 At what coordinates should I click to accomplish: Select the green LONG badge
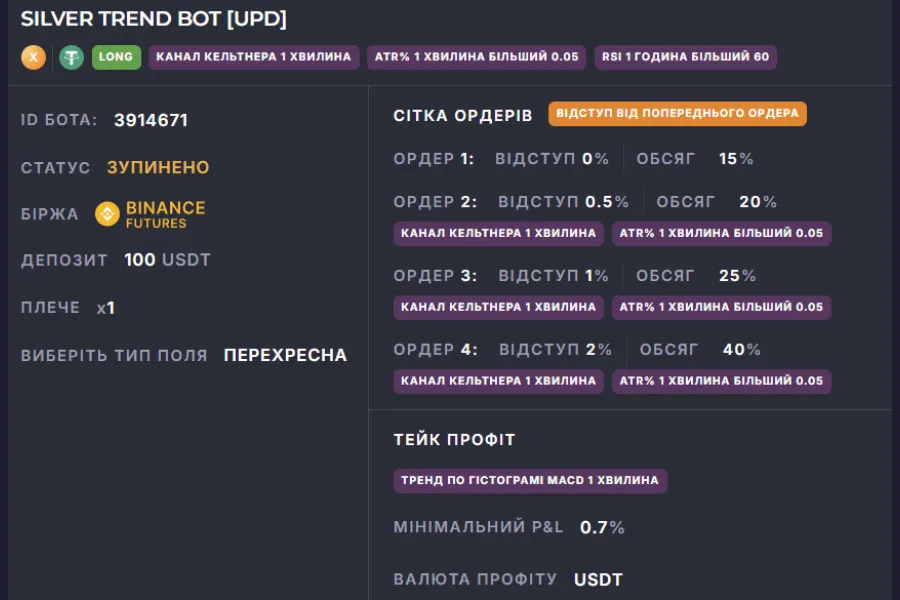click(116, 57)
